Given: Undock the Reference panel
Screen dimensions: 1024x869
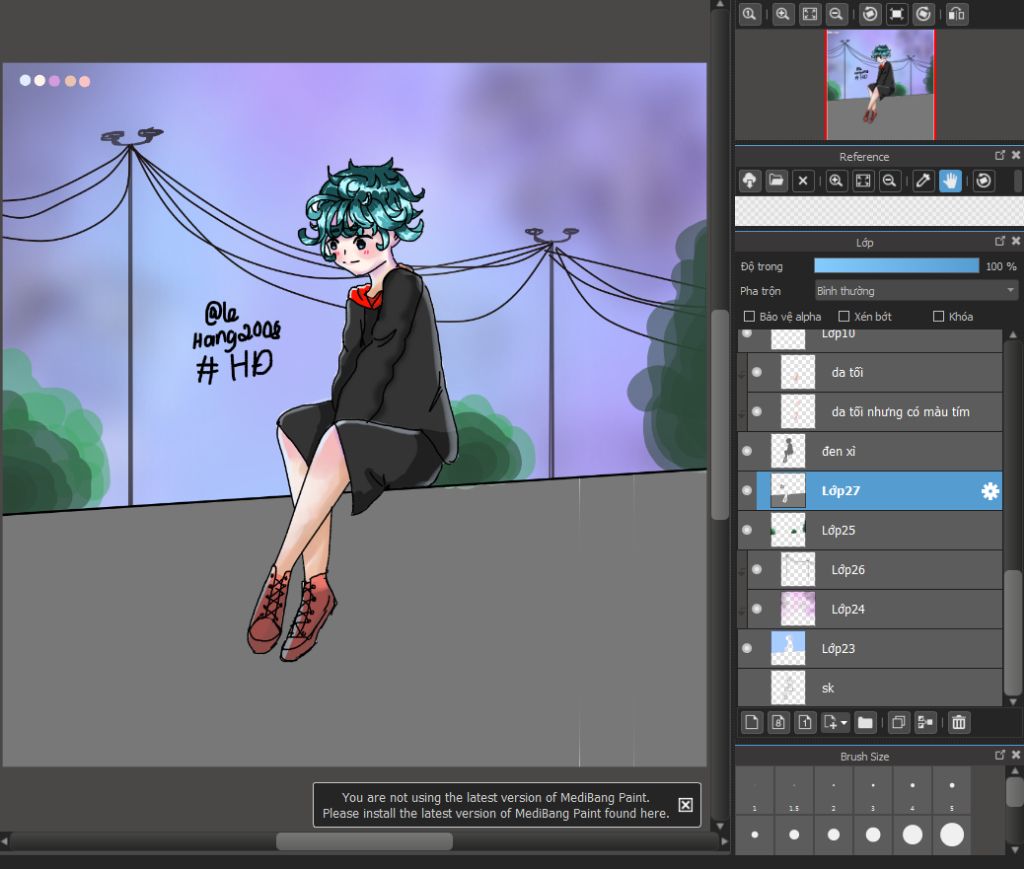Looking at the screenshot, I should click(x=1000, y=155).
